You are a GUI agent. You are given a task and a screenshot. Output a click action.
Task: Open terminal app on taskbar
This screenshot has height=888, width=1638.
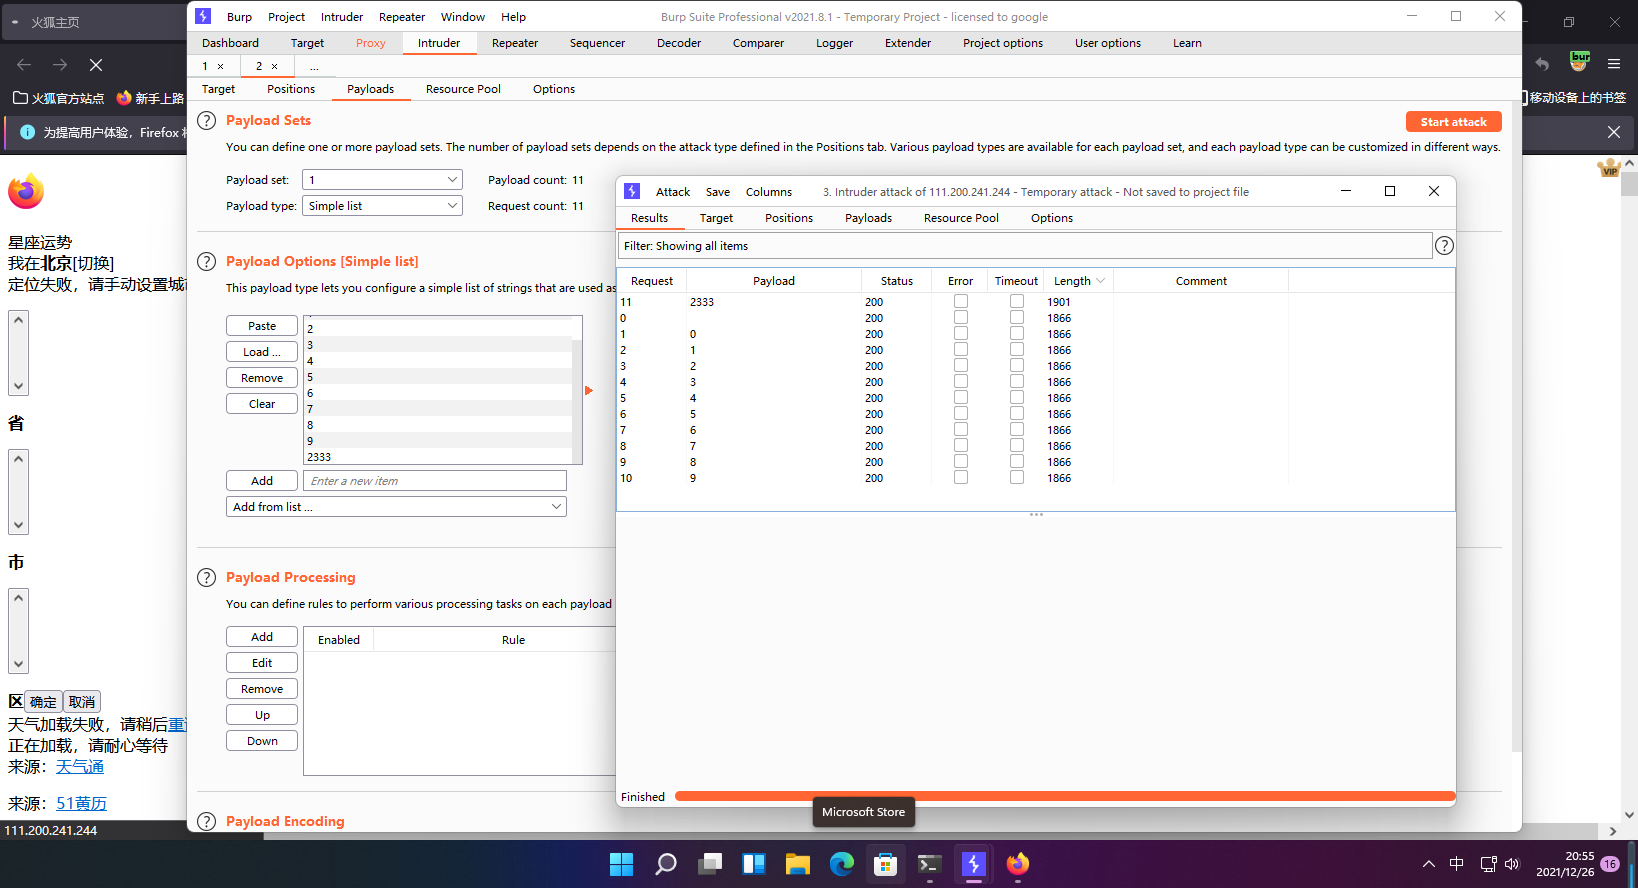click(929, 864)
